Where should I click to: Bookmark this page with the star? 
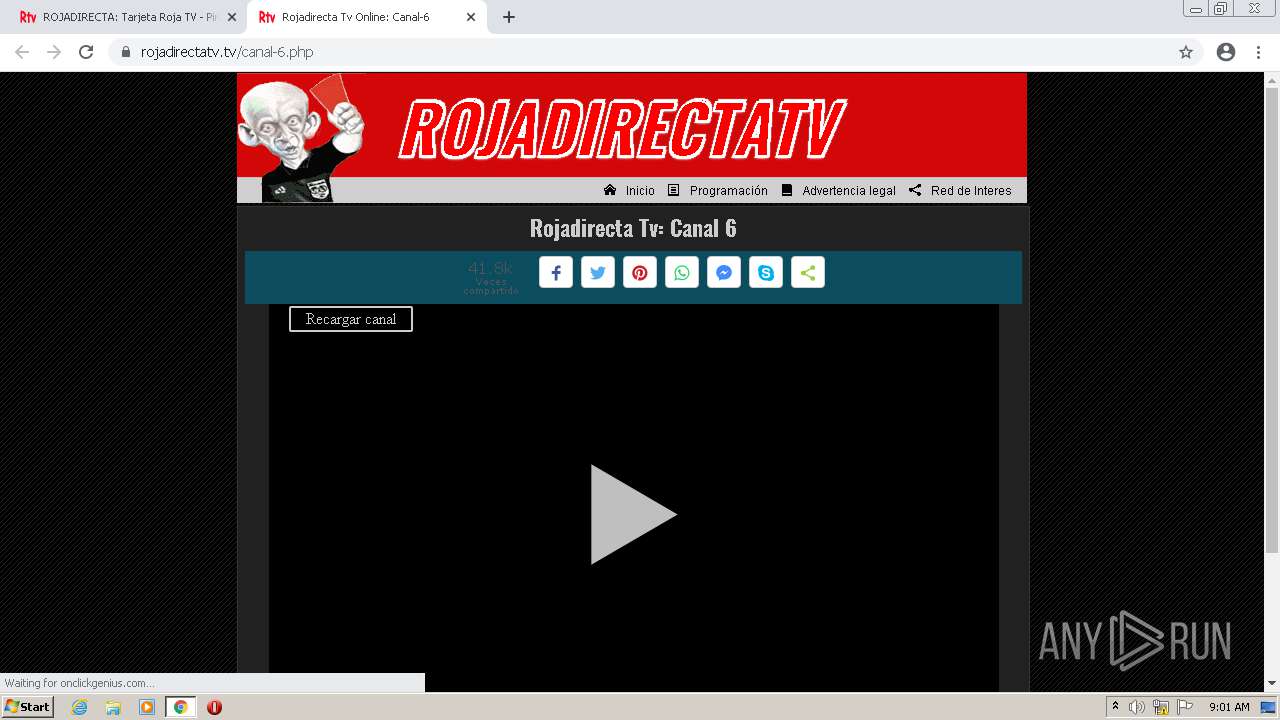click(x=1186, y=52)
